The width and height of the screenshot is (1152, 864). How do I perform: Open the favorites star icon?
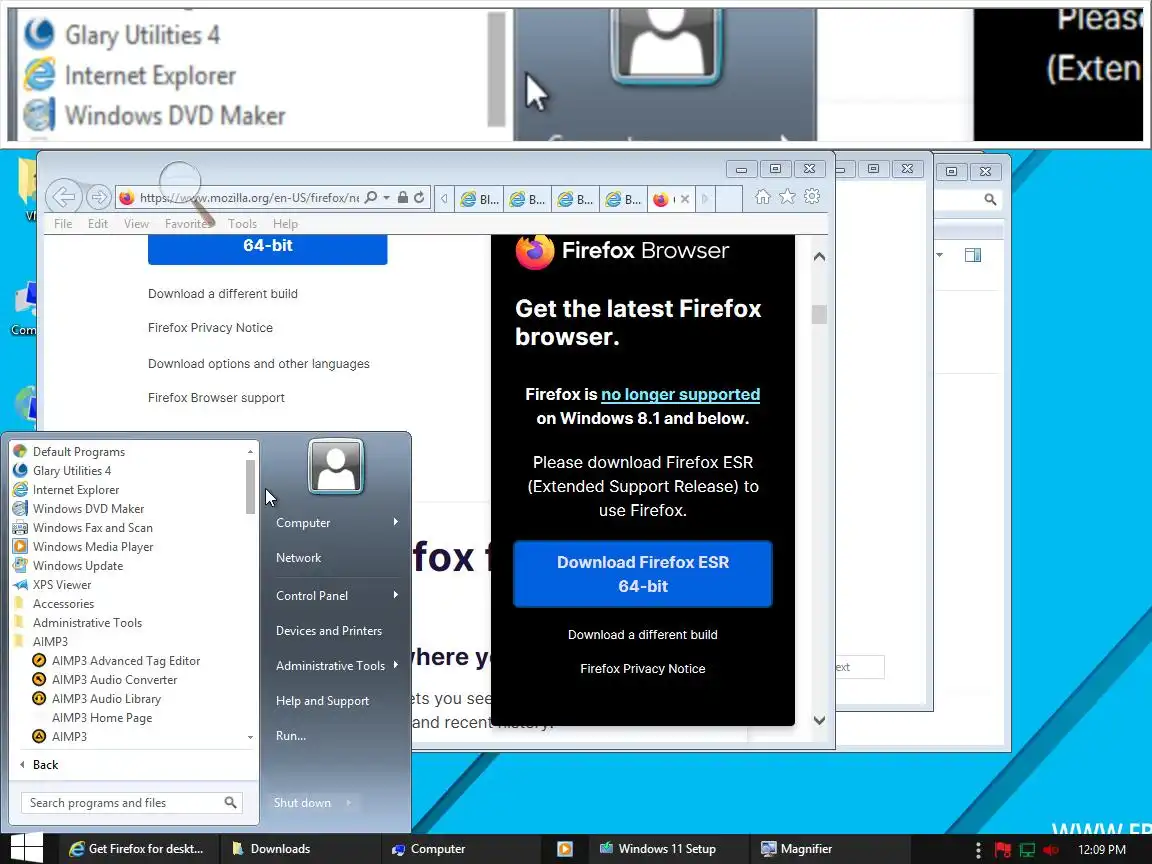[787, 197]
